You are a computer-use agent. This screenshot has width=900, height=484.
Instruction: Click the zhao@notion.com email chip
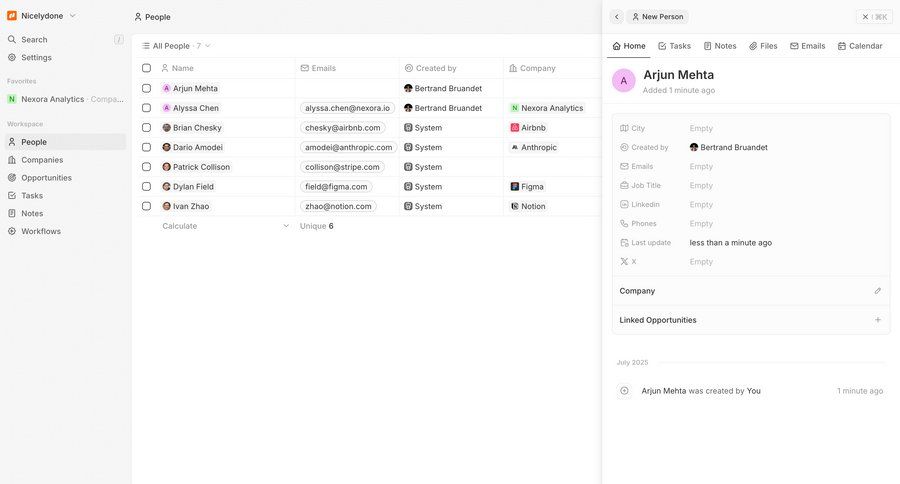338,206
